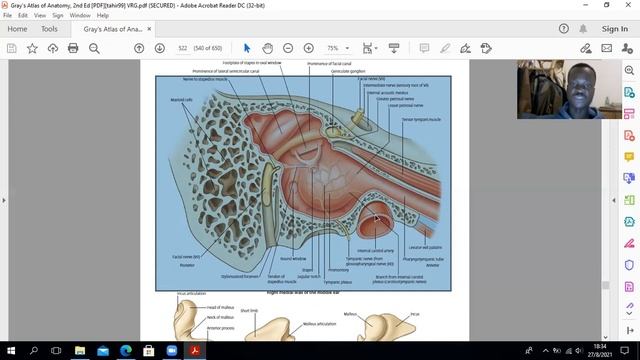640x360 pixels.
Task: Open Microsoft Edge from taskbar
Action: click(x=126, y=351)
